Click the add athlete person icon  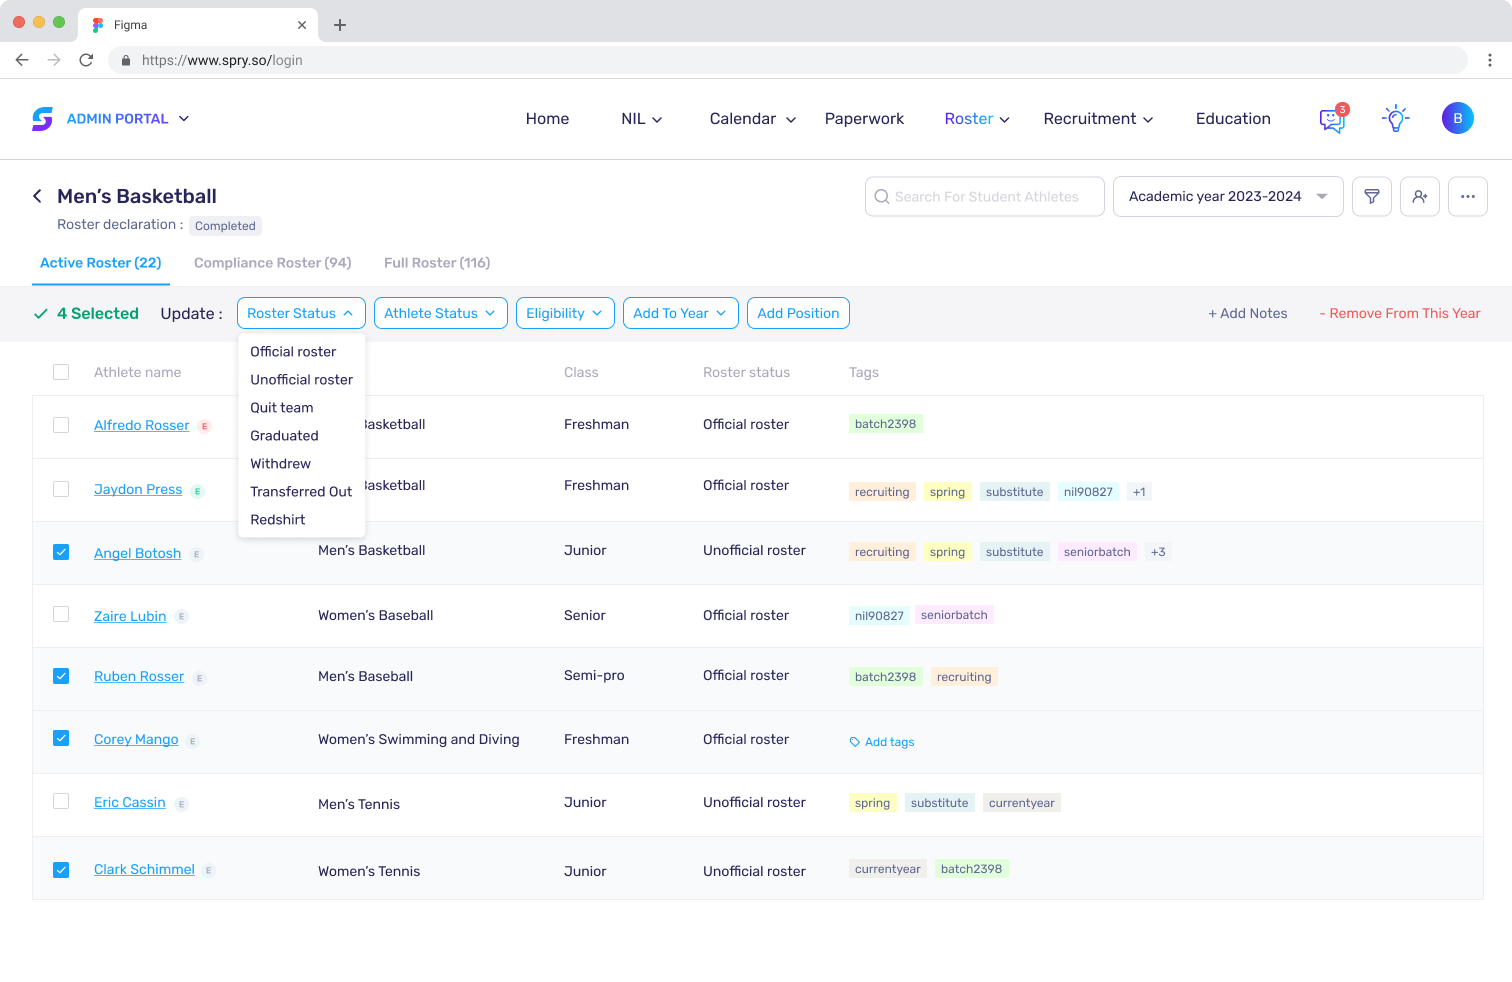(x=1420, y=197)
